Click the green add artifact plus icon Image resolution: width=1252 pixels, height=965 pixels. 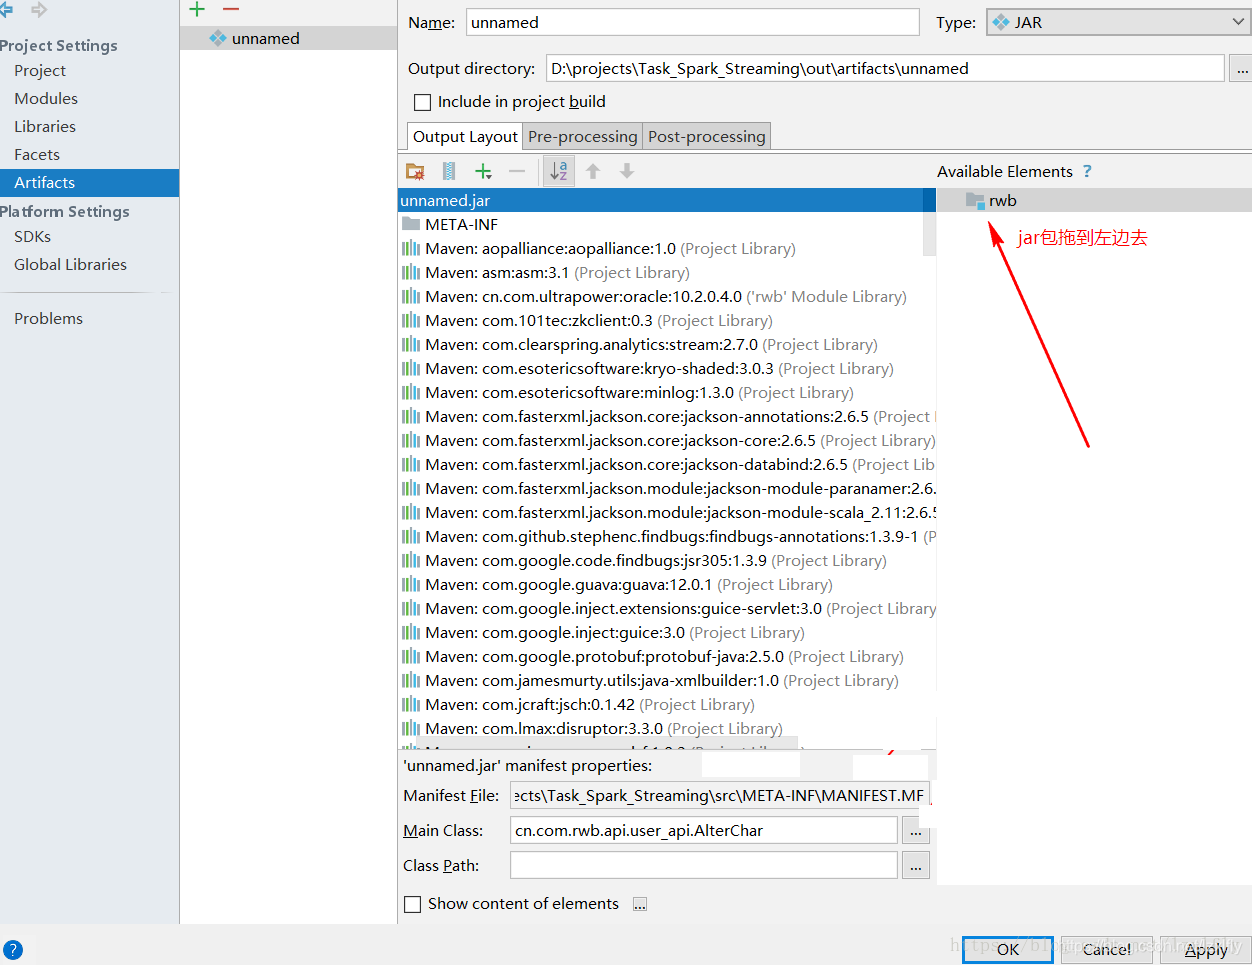(197, 9)
